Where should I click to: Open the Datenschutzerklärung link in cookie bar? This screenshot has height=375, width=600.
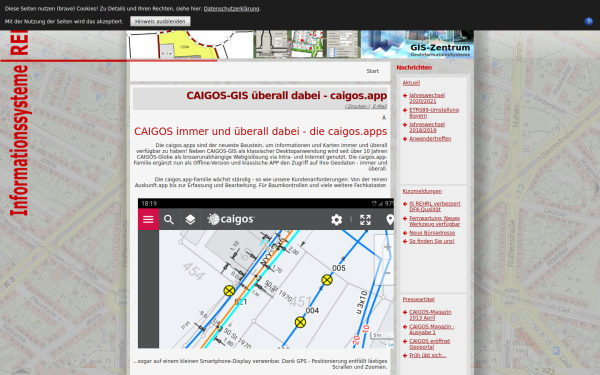click(231, 8)
